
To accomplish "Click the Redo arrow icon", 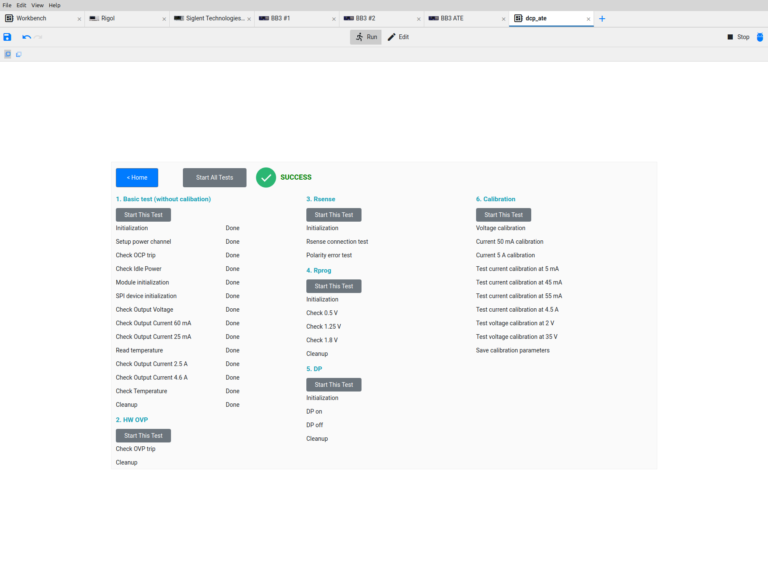I will [40, 37].
